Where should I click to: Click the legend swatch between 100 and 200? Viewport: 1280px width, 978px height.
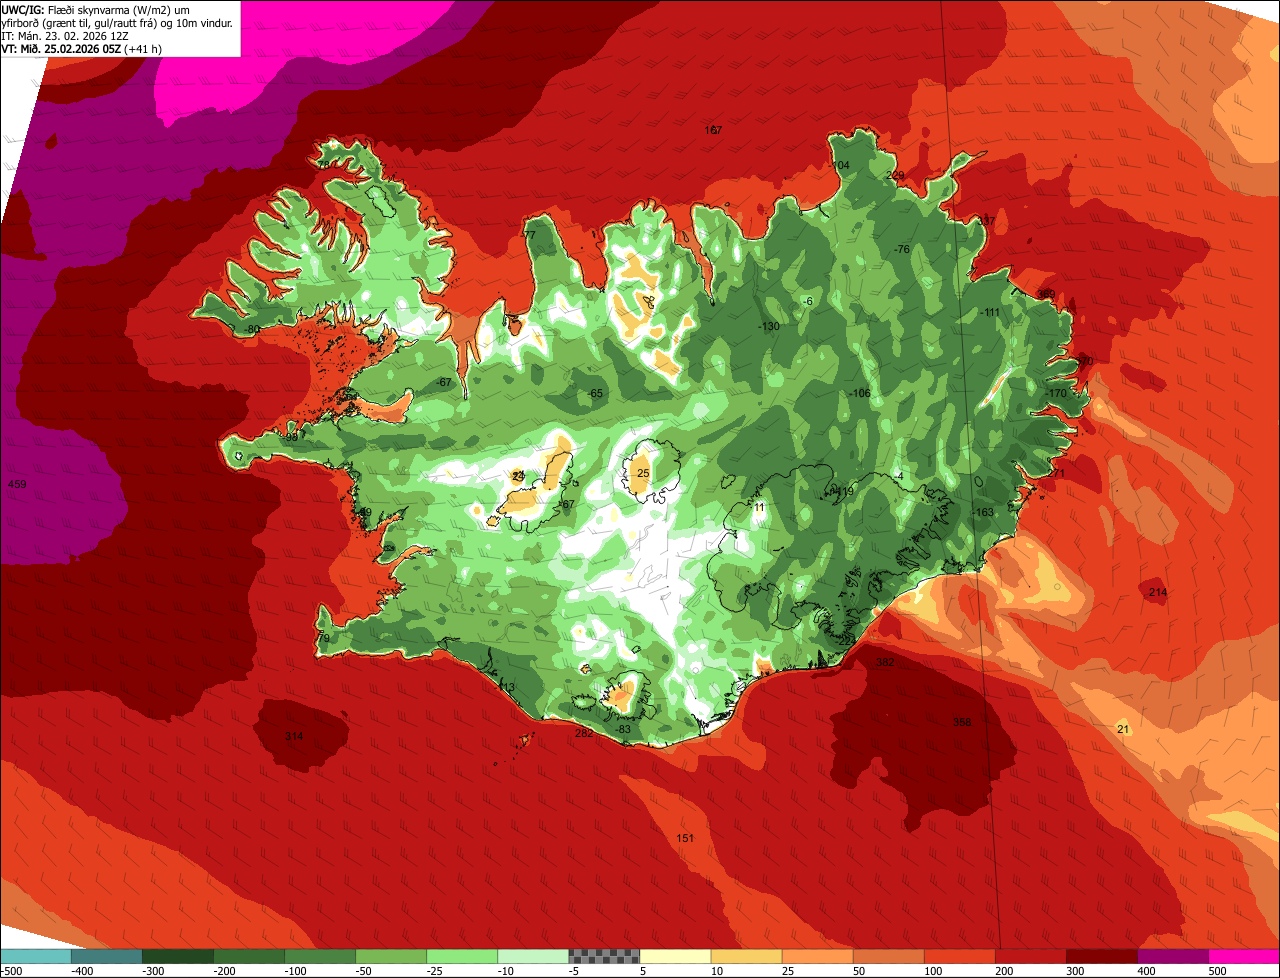[x=959, y=956]
